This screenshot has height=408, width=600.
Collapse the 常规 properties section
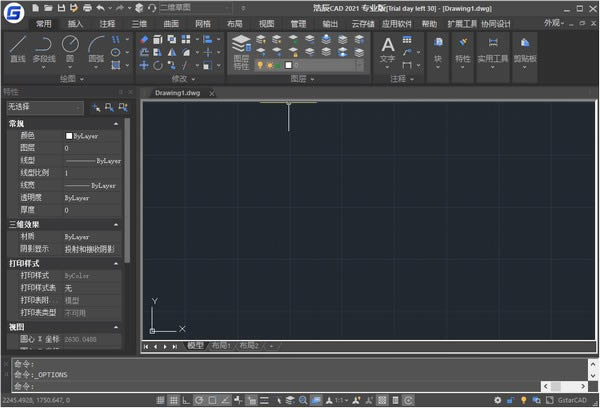pos(116,124)
